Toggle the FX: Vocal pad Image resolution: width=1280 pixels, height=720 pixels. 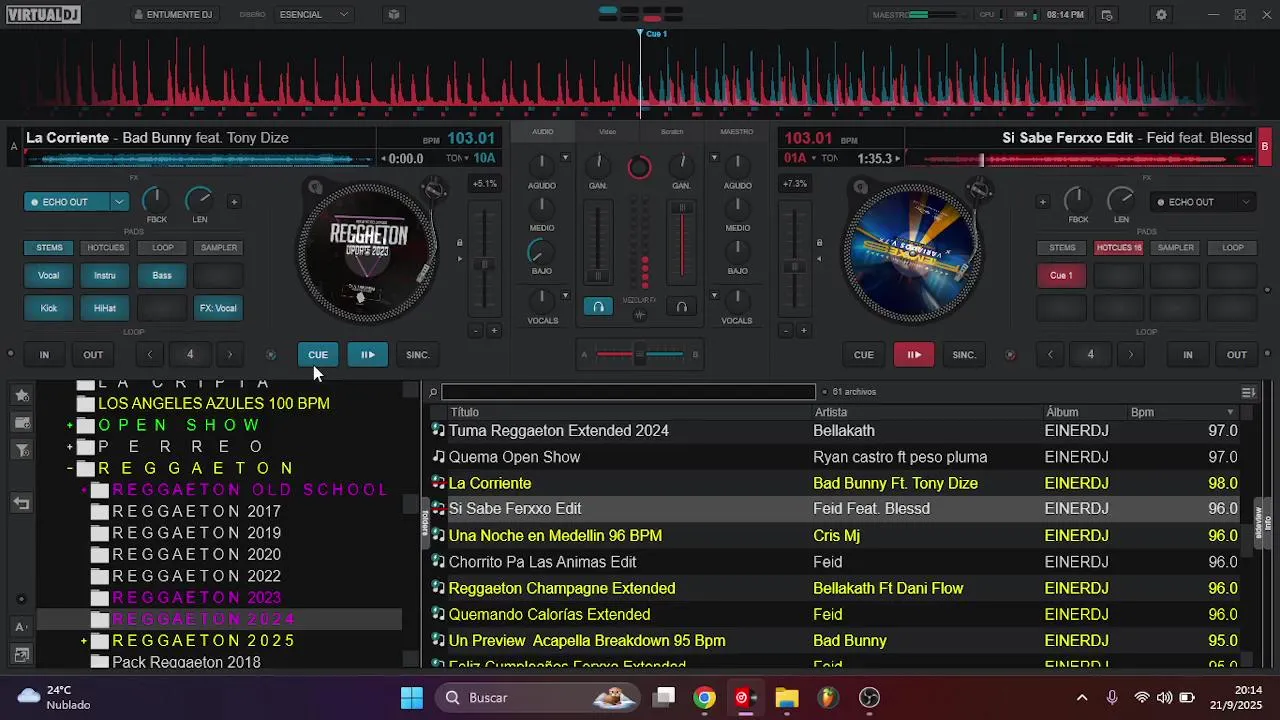[x=218, y=308]
